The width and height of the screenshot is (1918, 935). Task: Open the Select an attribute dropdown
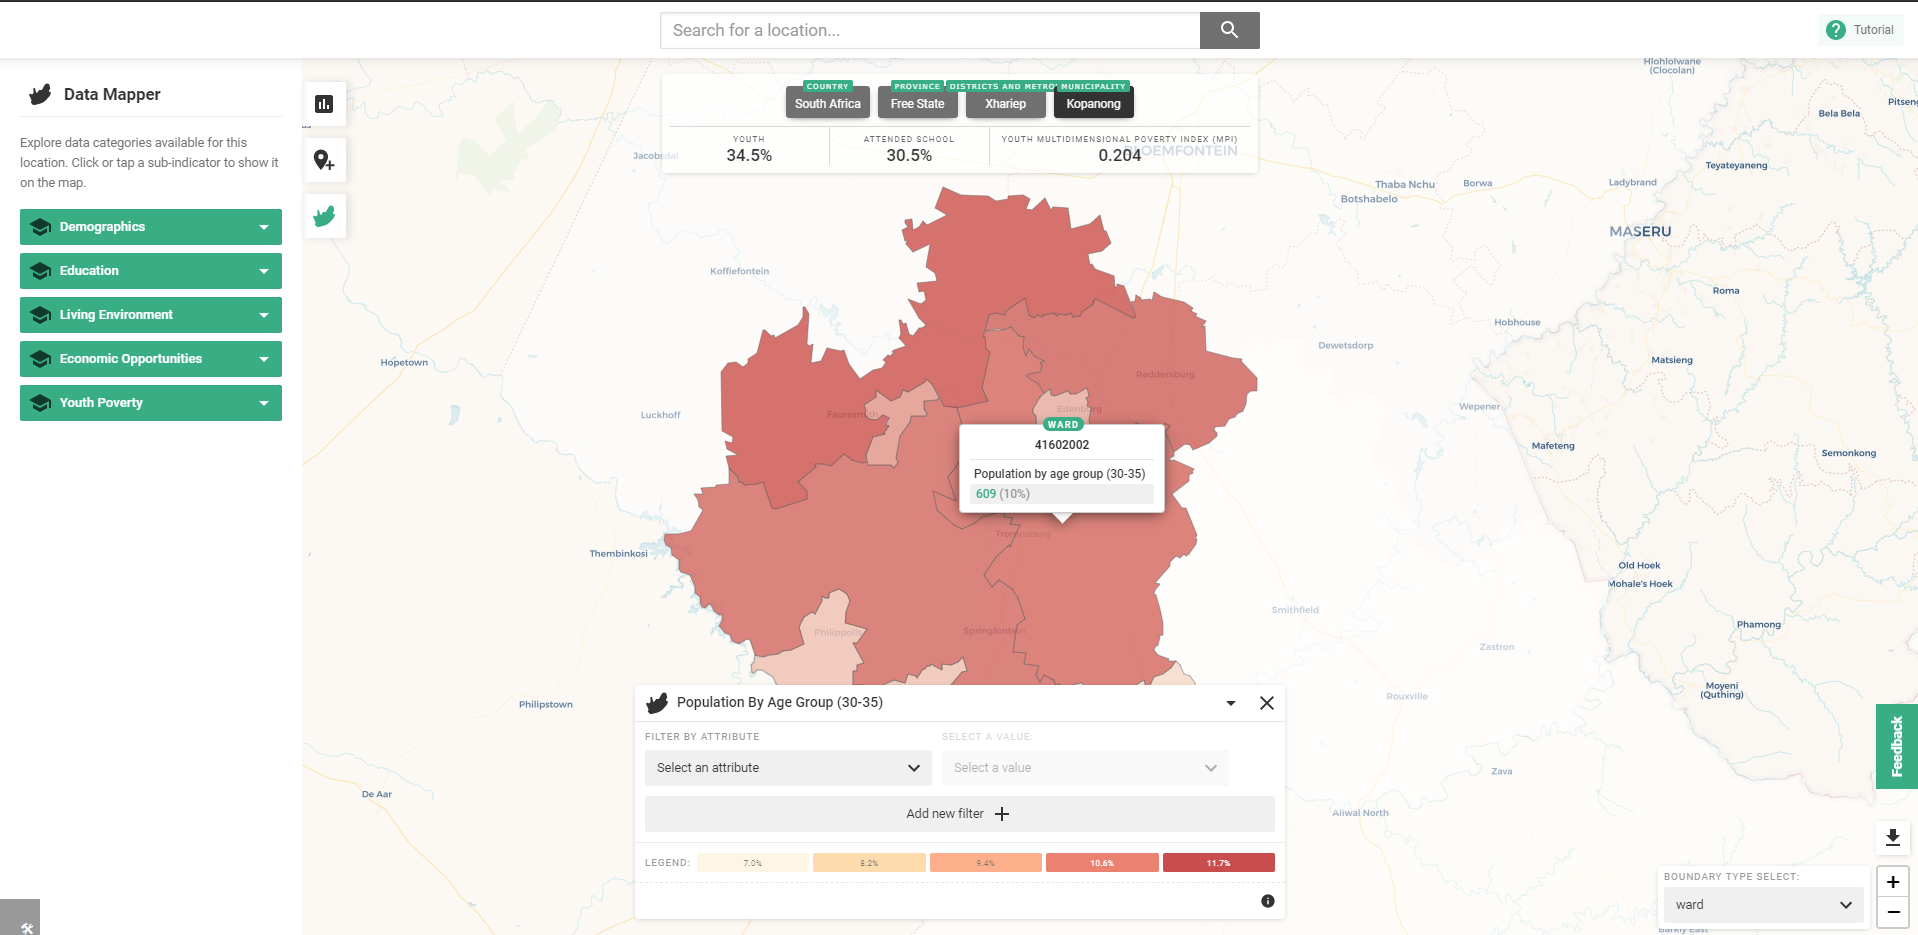coord(787,768)
